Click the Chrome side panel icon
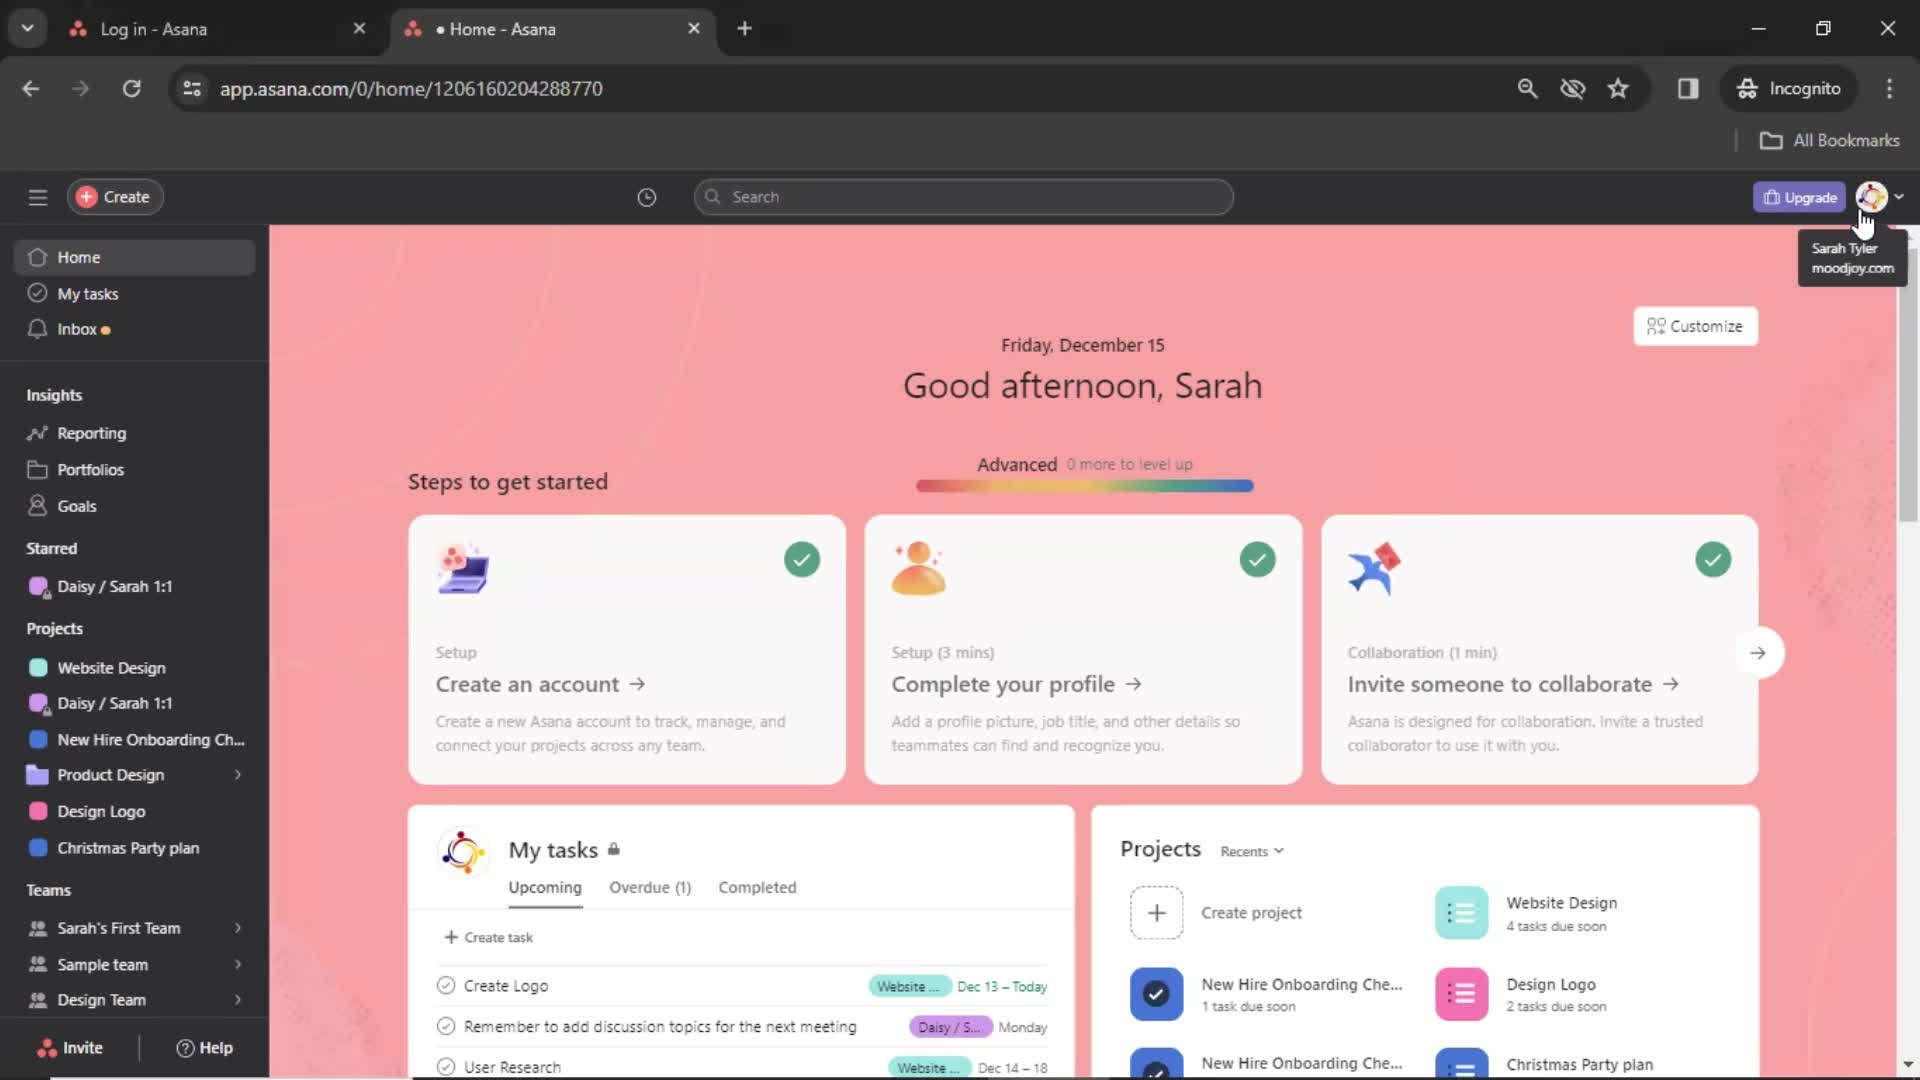The height and width of the screenshot is (1080, 1920). click(x=1688, y=88)
